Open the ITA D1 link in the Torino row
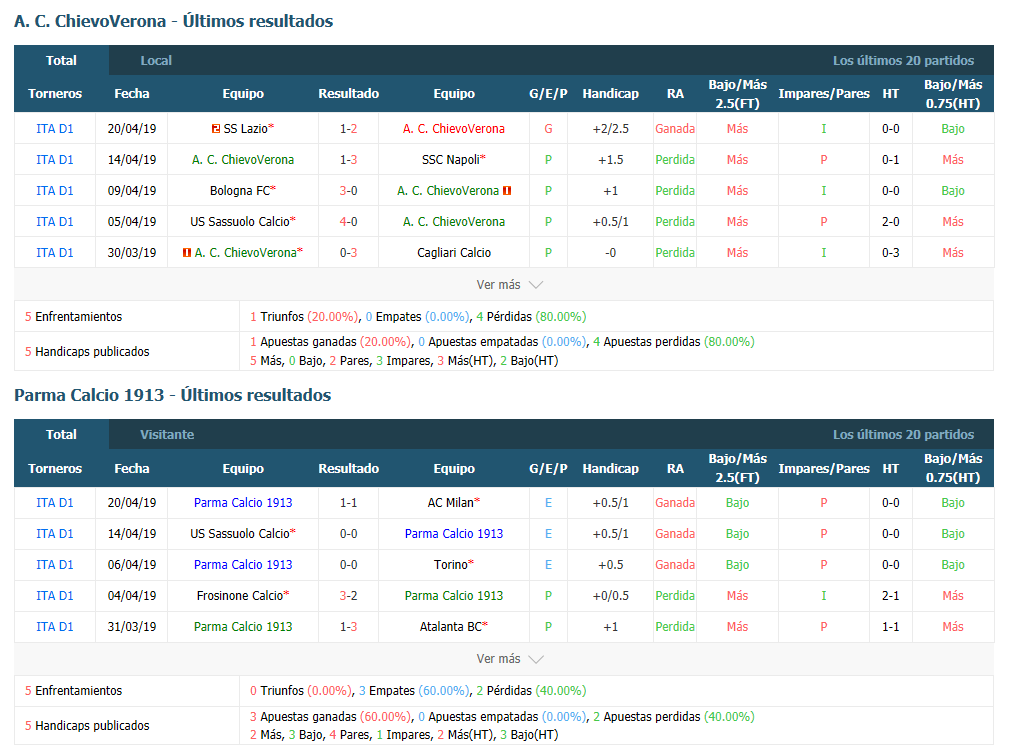Image resolution: width=1010 pixels, height=748 pixels. 55,565
